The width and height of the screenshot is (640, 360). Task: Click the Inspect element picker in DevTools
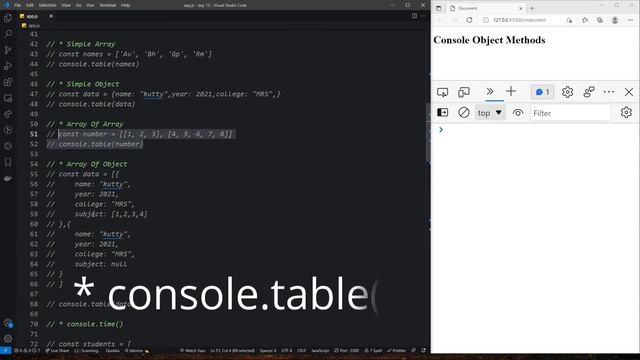(x=442, y=92)
